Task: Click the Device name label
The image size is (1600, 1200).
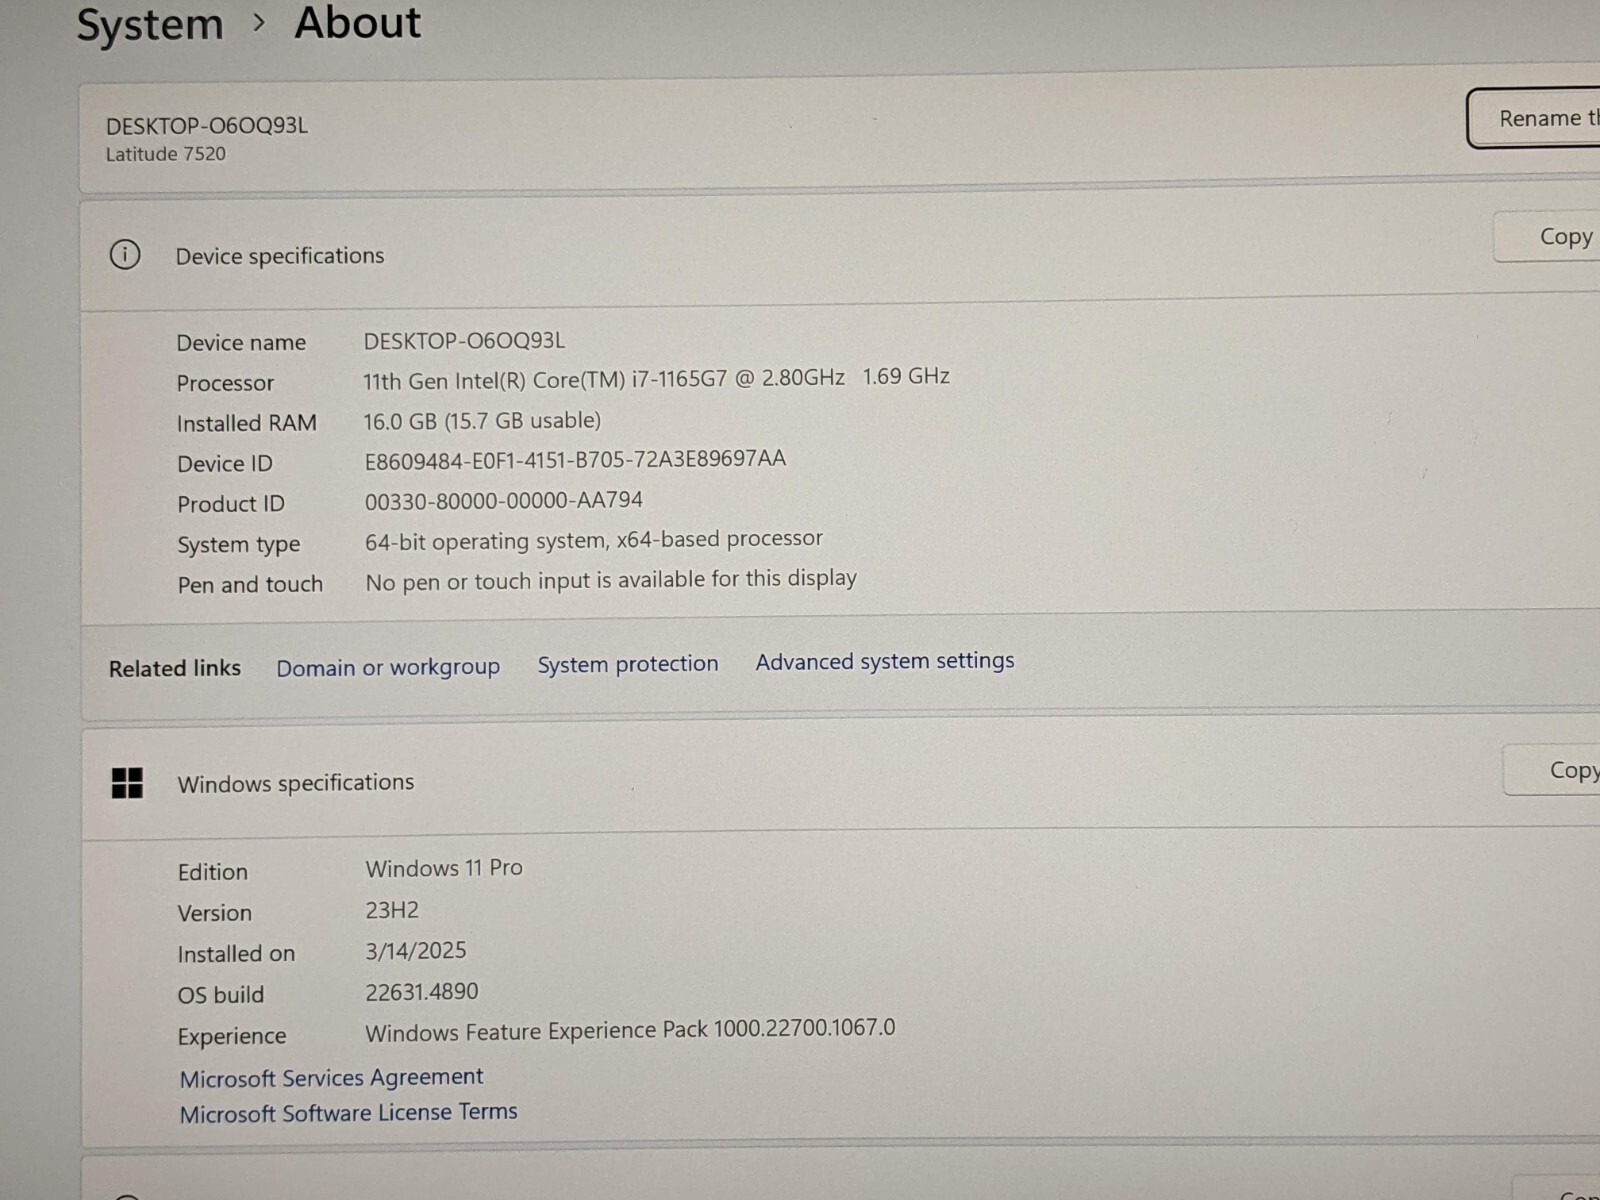Action: [x=241, y=343]
